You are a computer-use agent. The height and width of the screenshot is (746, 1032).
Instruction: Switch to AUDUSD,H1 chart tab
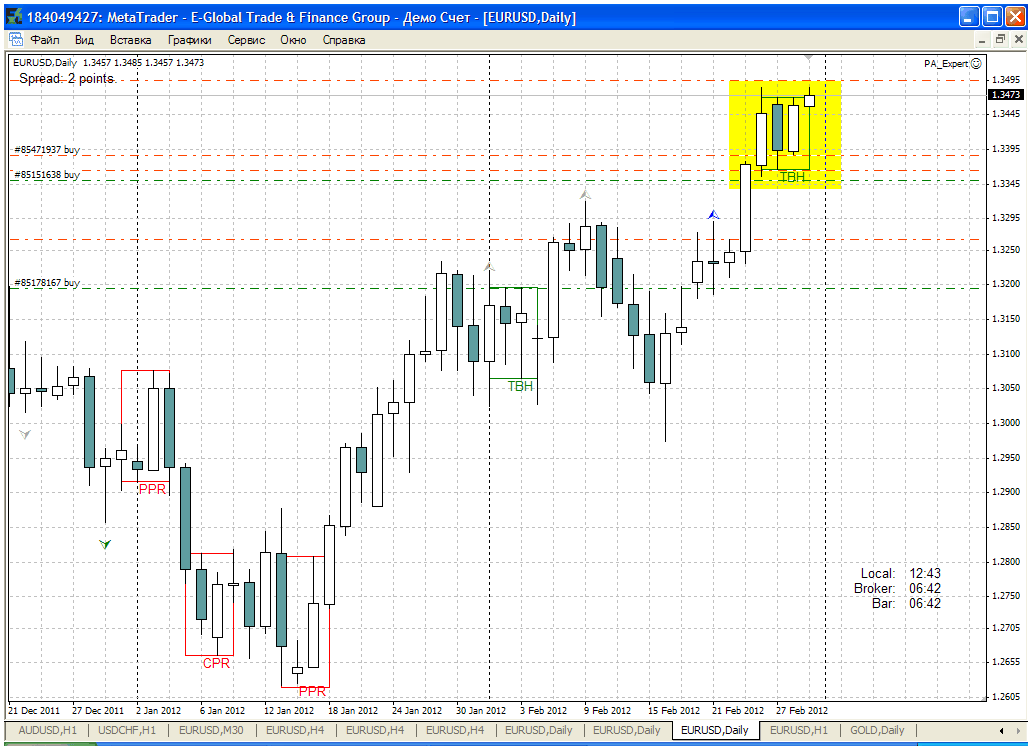47,730
